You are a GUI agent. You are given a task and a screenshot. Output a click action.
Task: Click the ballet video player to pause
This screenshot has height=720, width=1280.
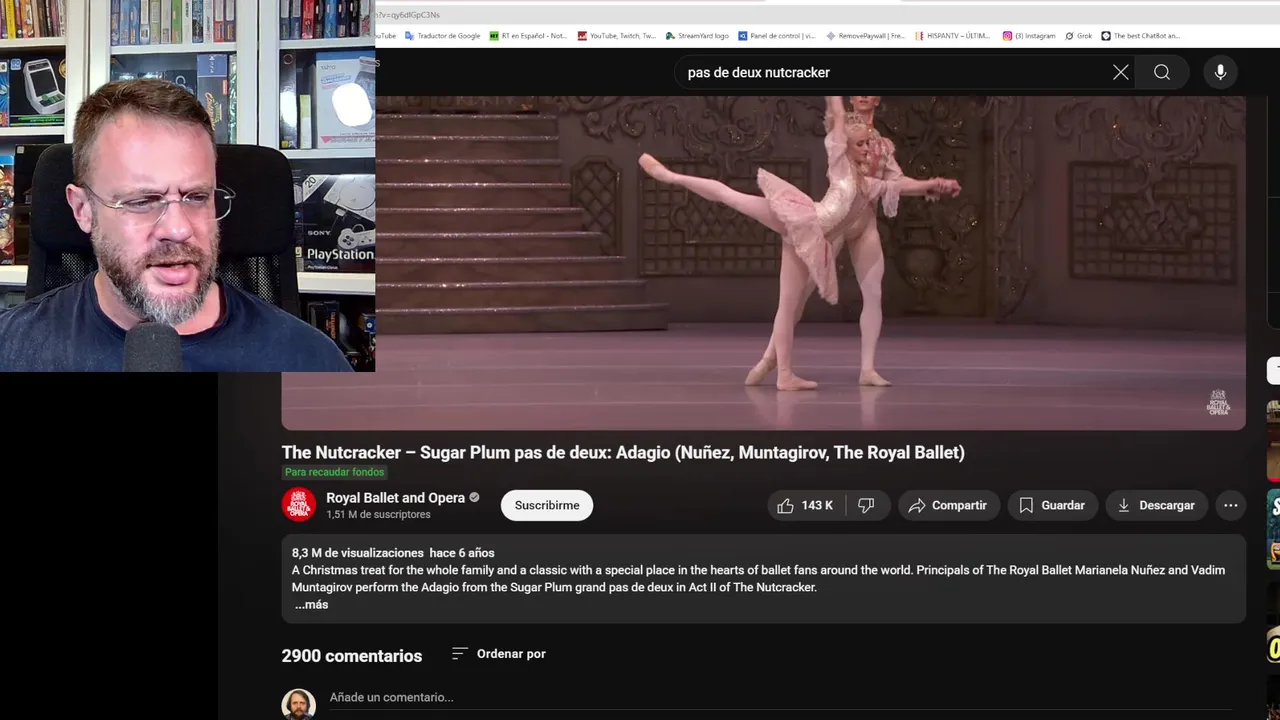(764, 263)
